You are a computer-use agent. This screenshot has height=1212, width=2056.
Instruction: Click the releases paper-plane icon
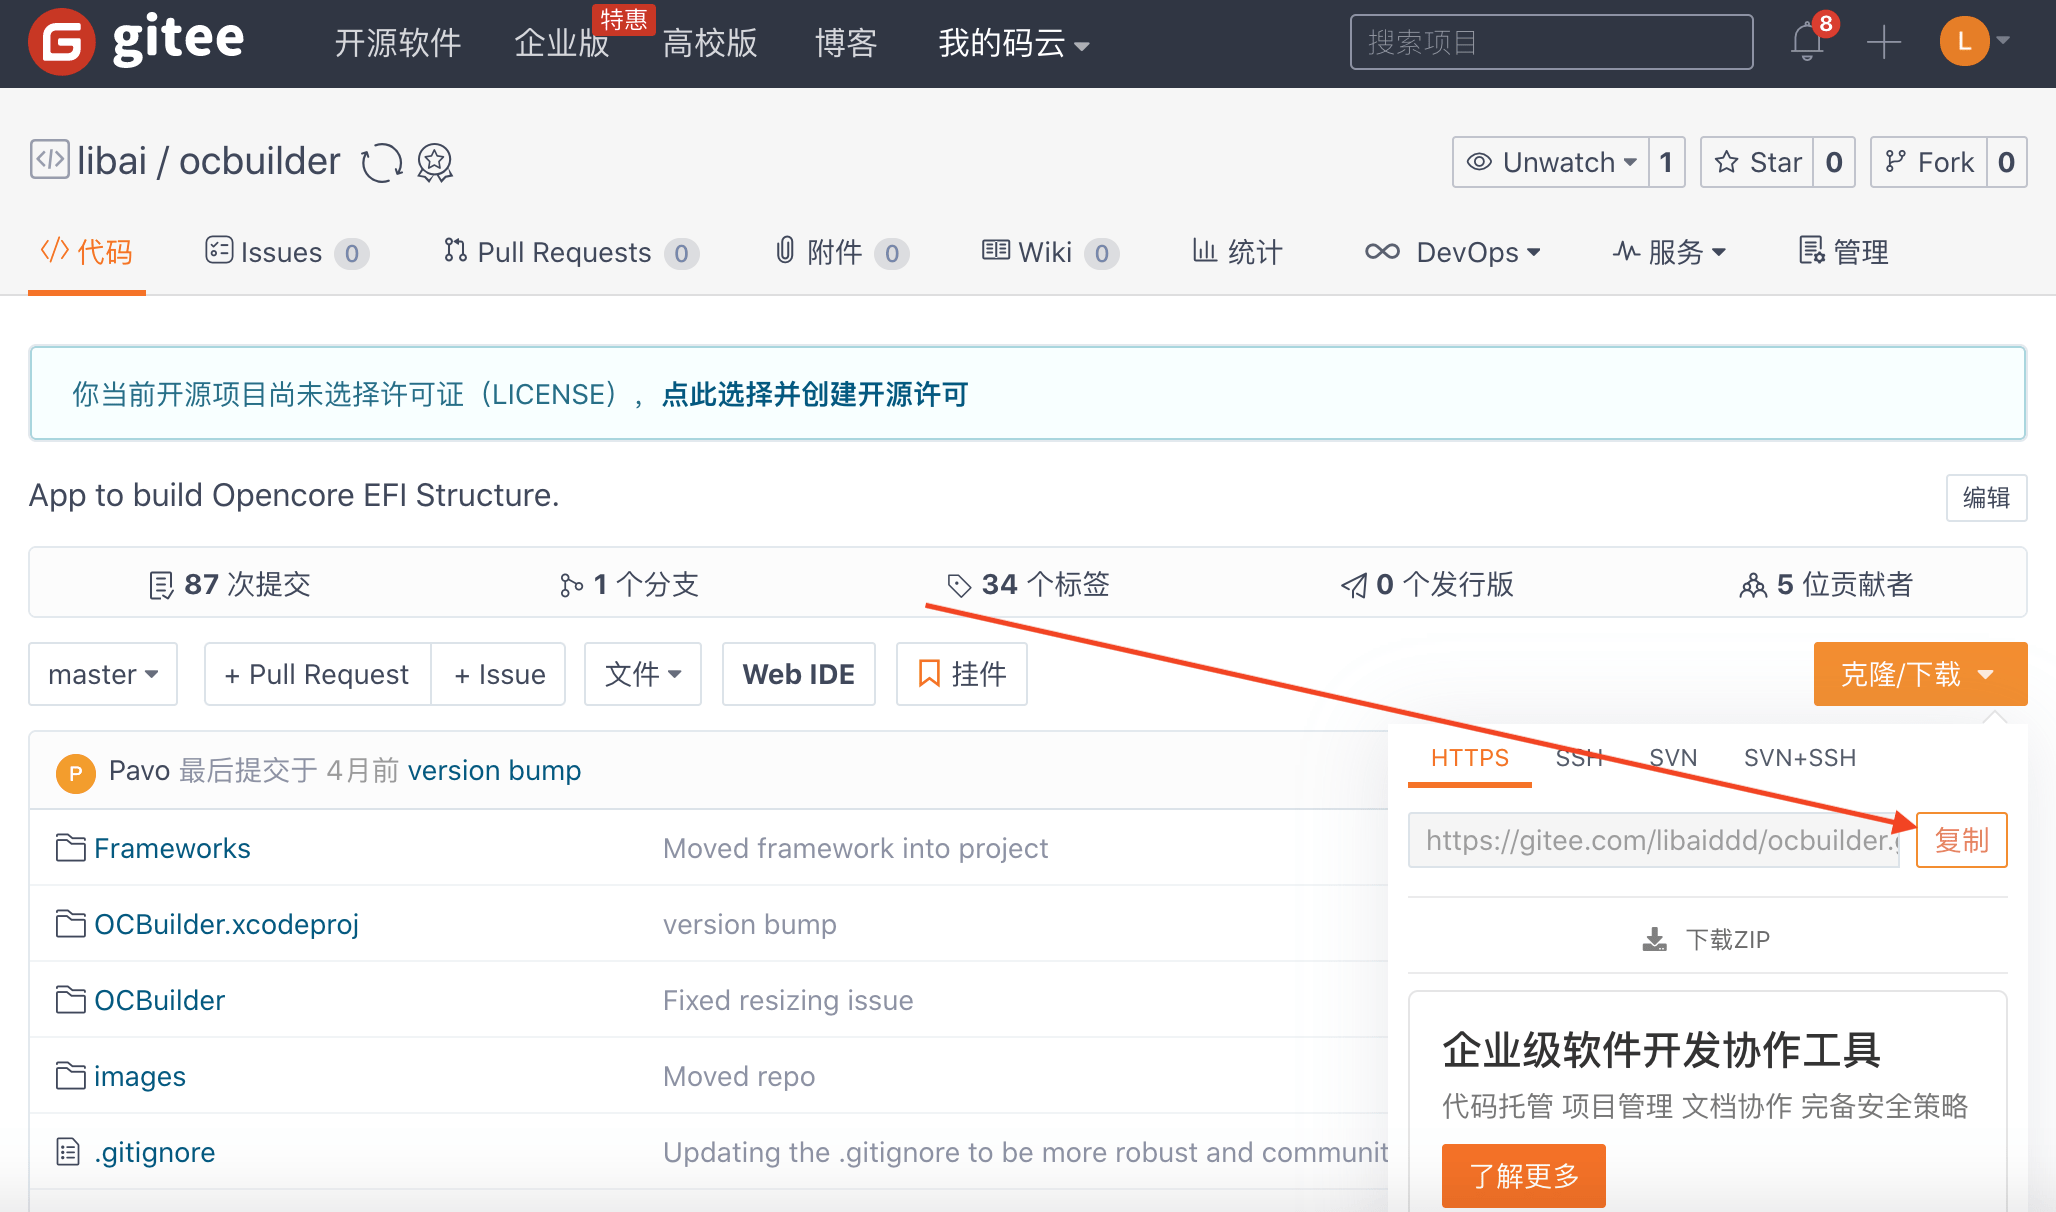click(1353, 585)
